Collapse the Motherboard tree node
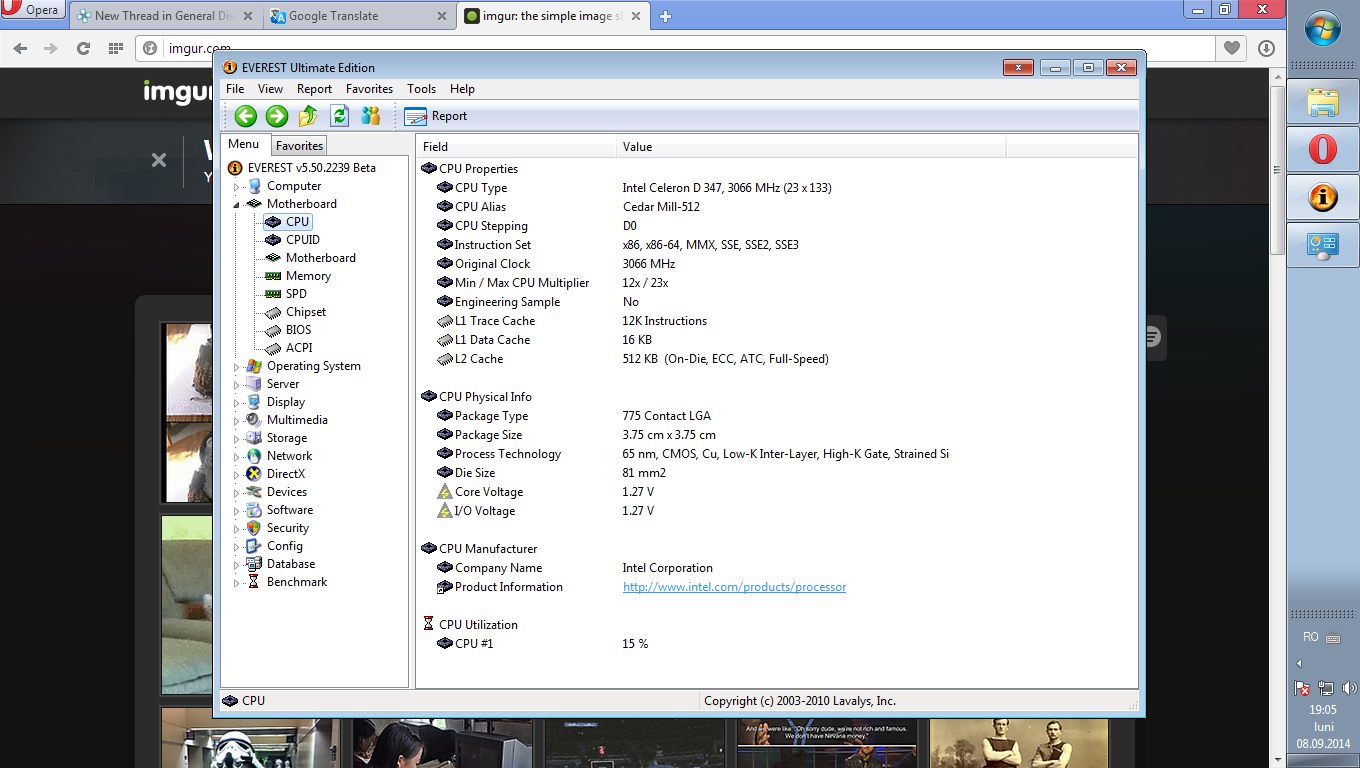This screenshot has width=1360, height=768. [237, 204]
